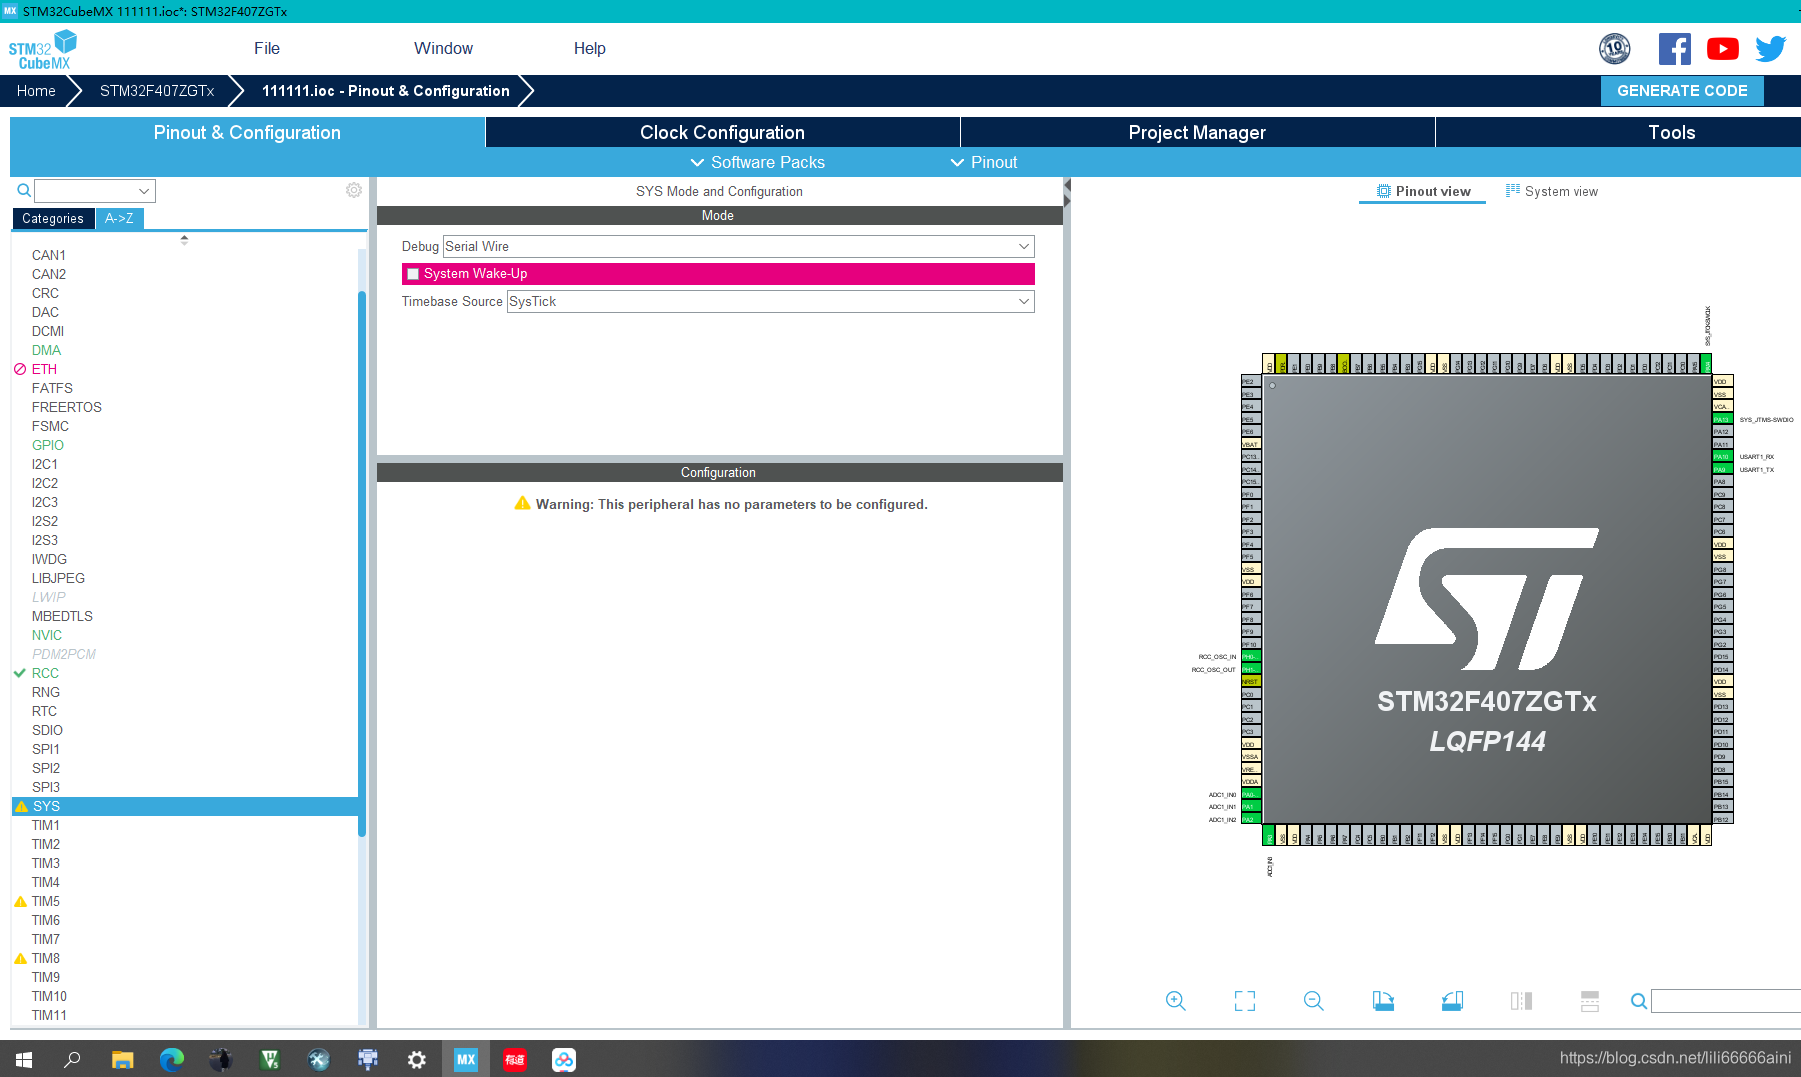The width and height of the screenshot is (1801, 1077).
Task: Select CAN1 in the peripheral list
Action: coord(48,255)
